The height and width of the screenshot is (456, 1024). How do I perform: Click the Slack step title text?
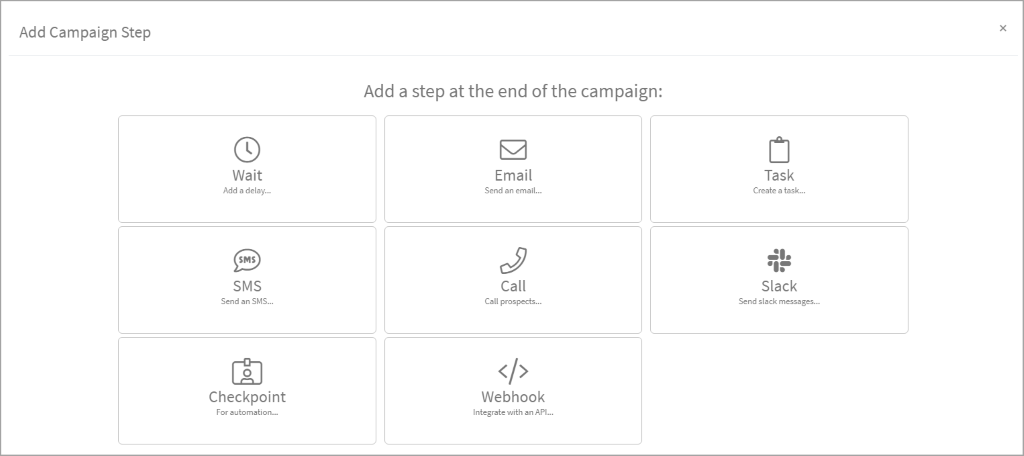point(779,286)
